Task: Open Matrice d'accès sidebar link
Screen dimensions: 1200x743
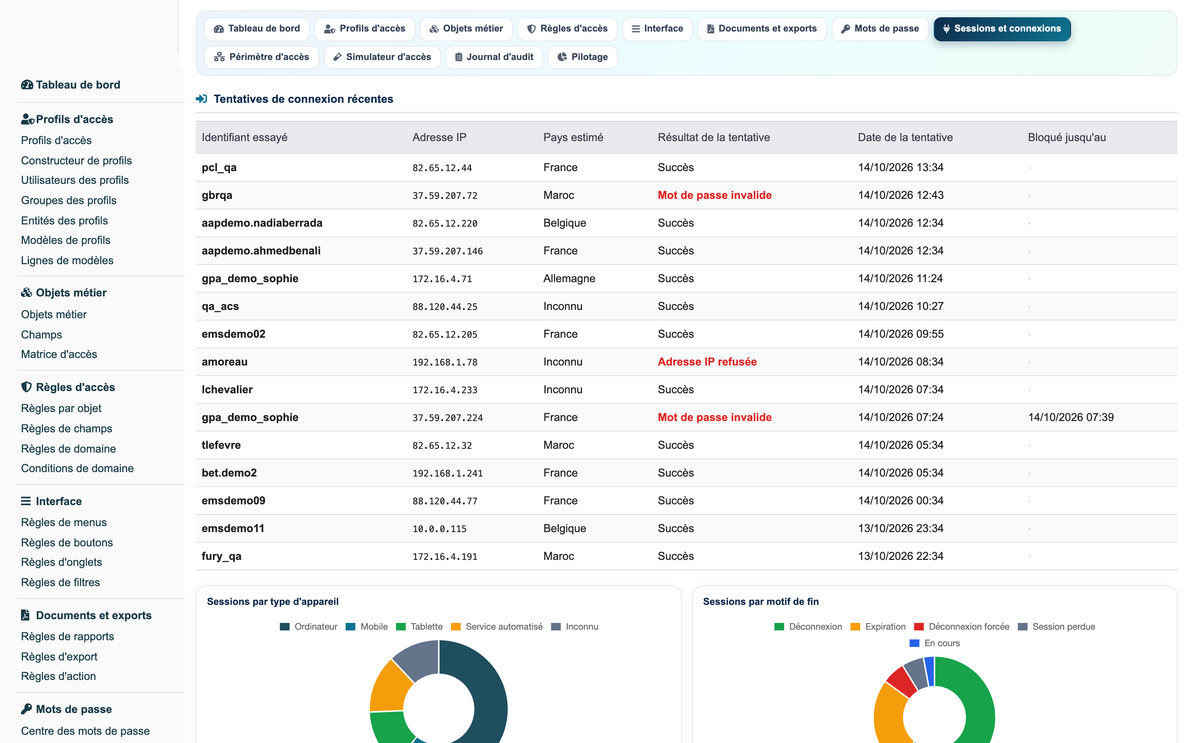Action: pyautogui.click(x=59, y=354)
